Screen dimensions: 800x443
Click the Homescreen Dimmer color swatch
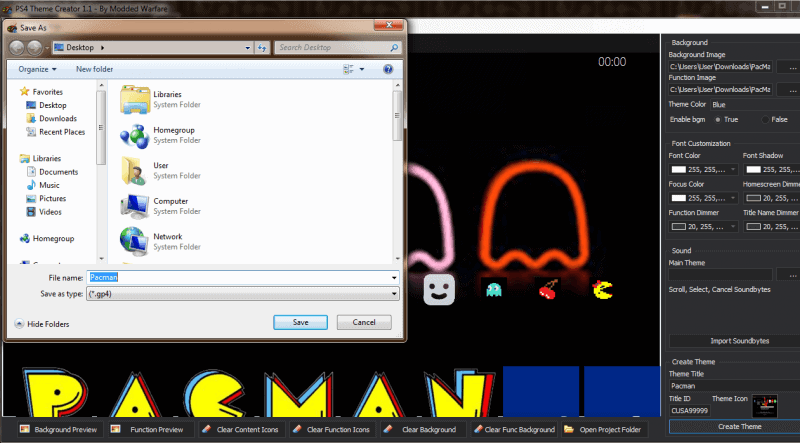(753, 198)
